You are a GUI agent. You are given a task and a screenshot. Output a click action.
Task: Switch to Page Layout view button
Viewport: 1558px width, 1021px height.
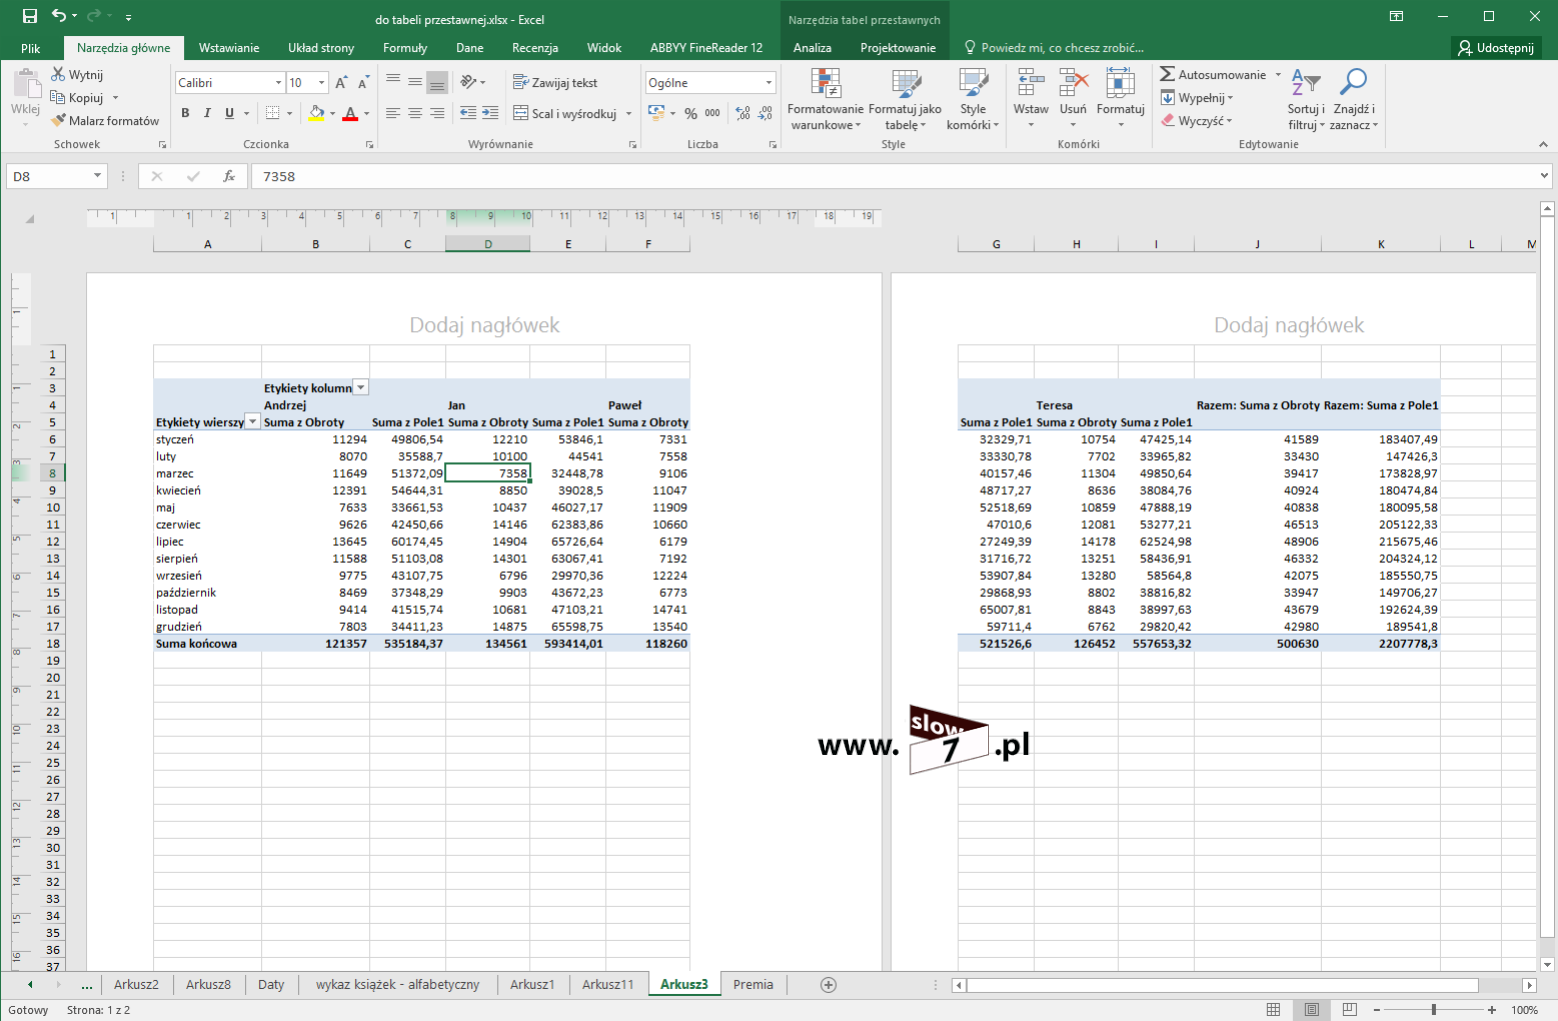[x=1312, y=1010]
